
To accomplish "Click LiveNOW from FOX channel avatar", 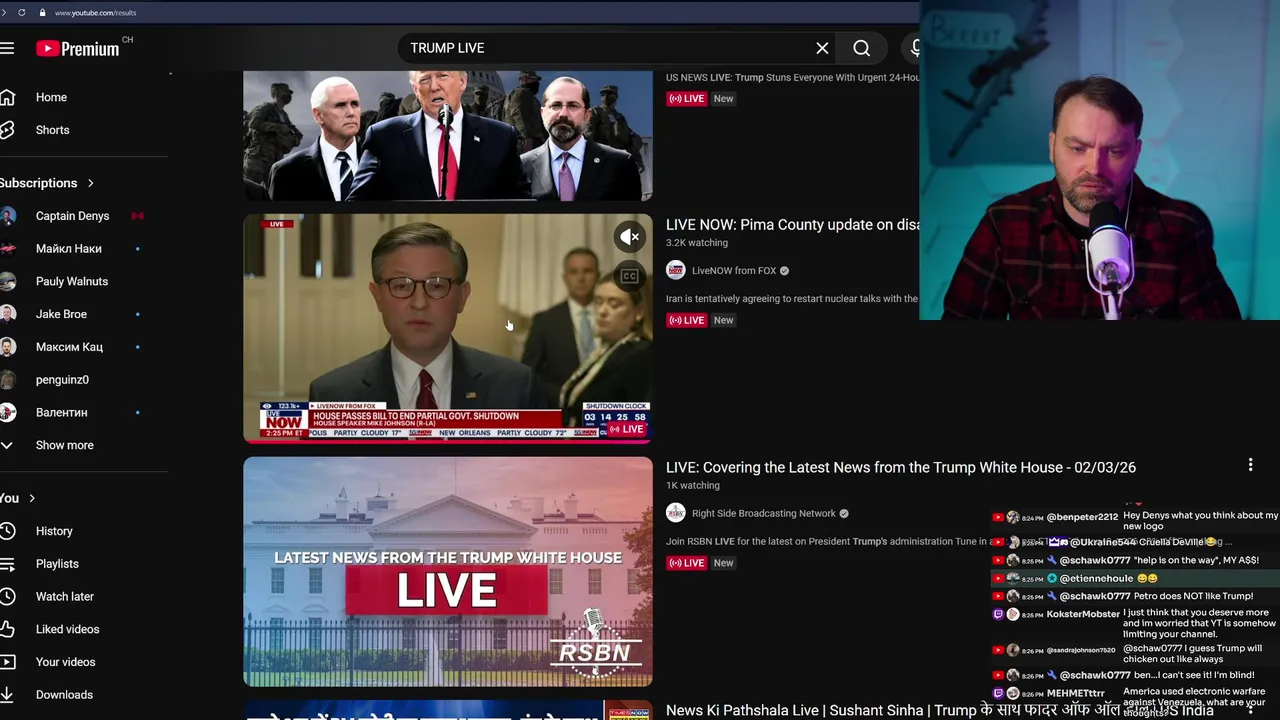I will 676,270.
